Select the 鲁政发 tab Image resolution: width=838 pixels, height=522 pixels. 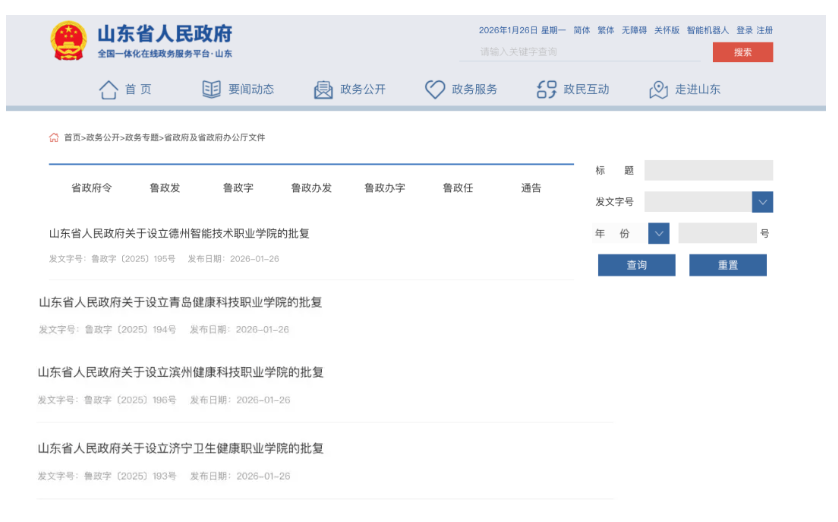165,188
